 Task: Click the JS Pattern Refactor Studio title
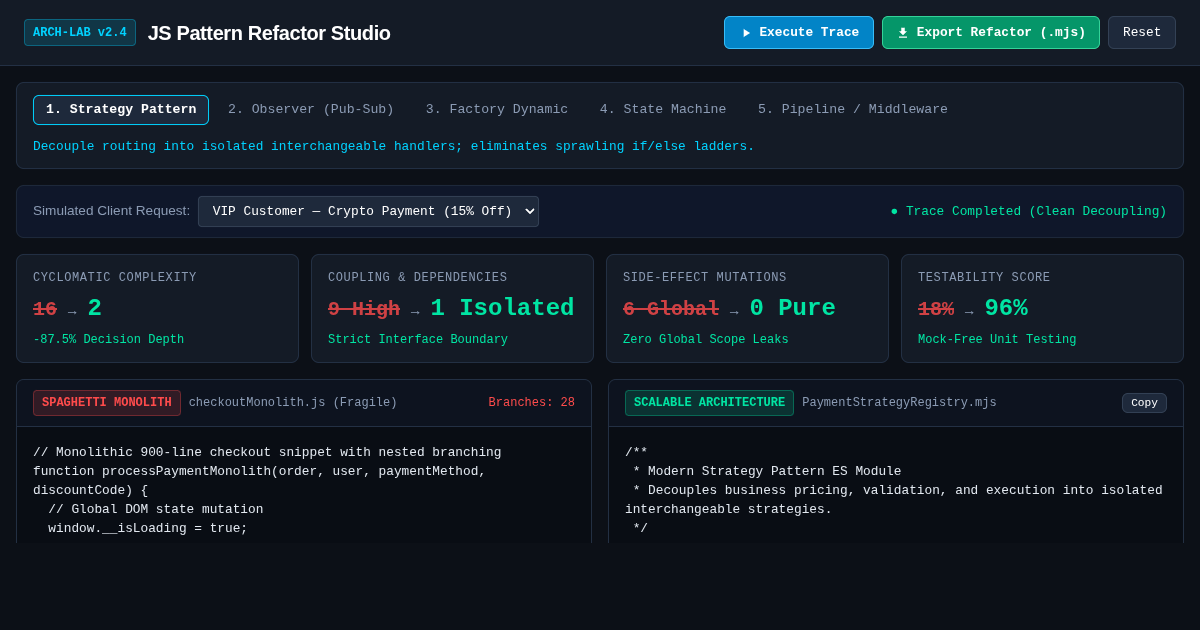pos(269,33)
